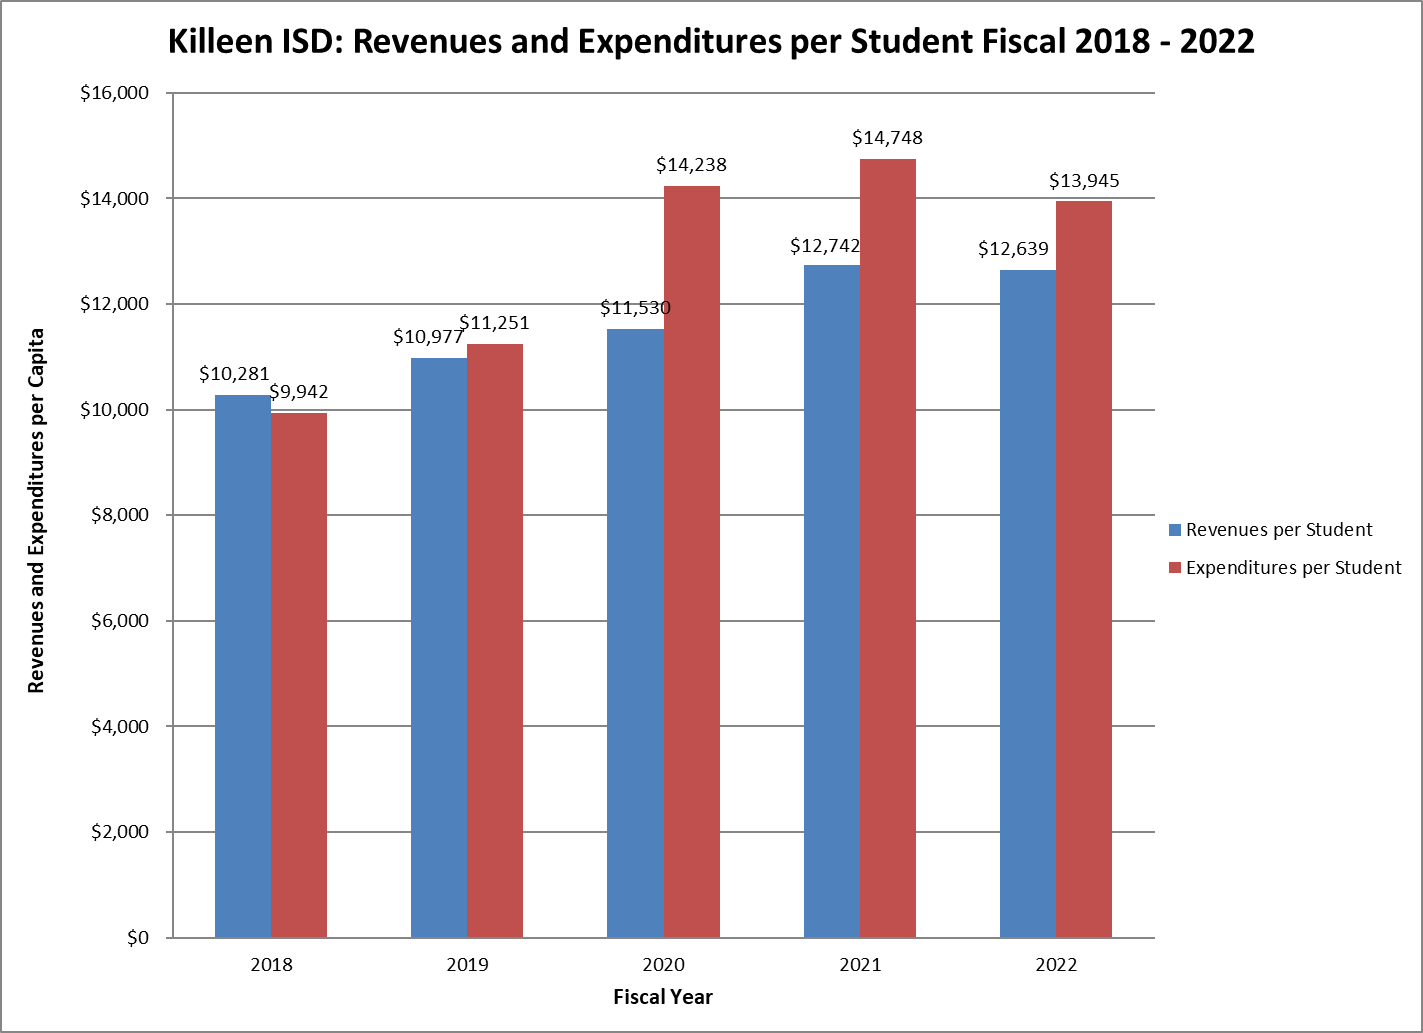Select the $10,281 data label
This screenshot has width=1423, height=1033.
(234, 374)
